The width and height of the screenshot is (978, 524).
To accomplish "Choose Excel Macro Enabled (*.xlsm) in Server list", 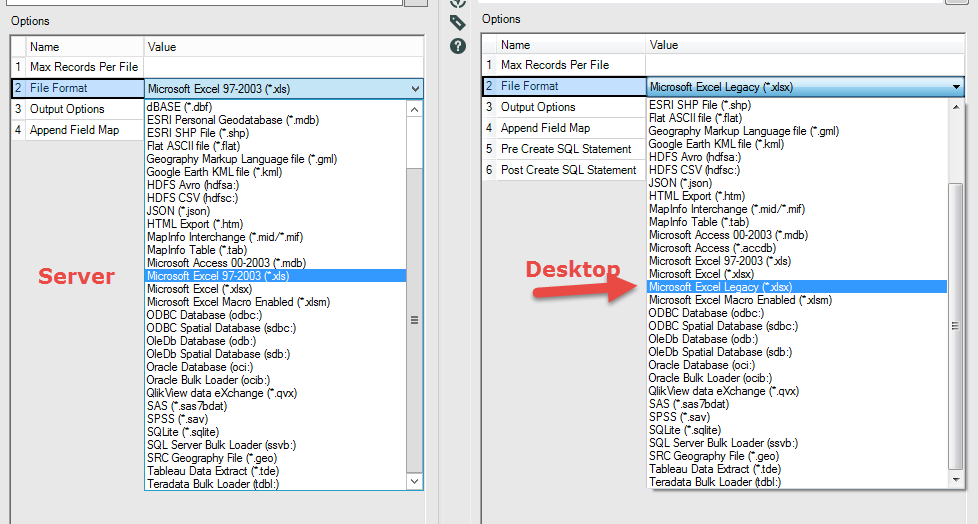I will click(238, 302).
